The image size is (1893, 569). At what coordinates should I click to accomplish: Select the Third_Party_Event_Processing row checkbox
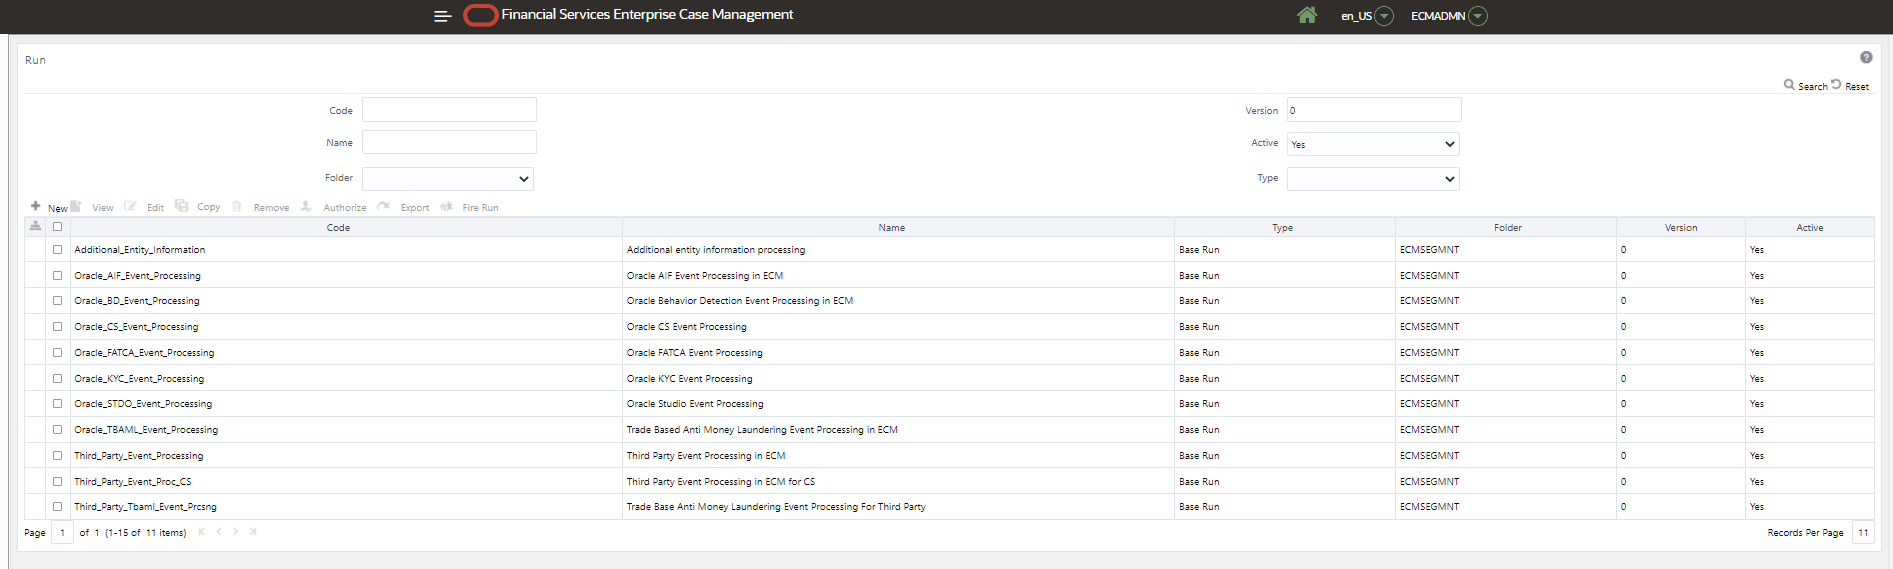click(58, 455)
